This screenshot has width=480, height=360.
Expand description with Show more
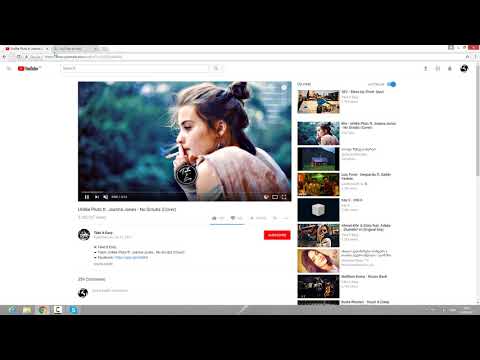pos(103,264)
